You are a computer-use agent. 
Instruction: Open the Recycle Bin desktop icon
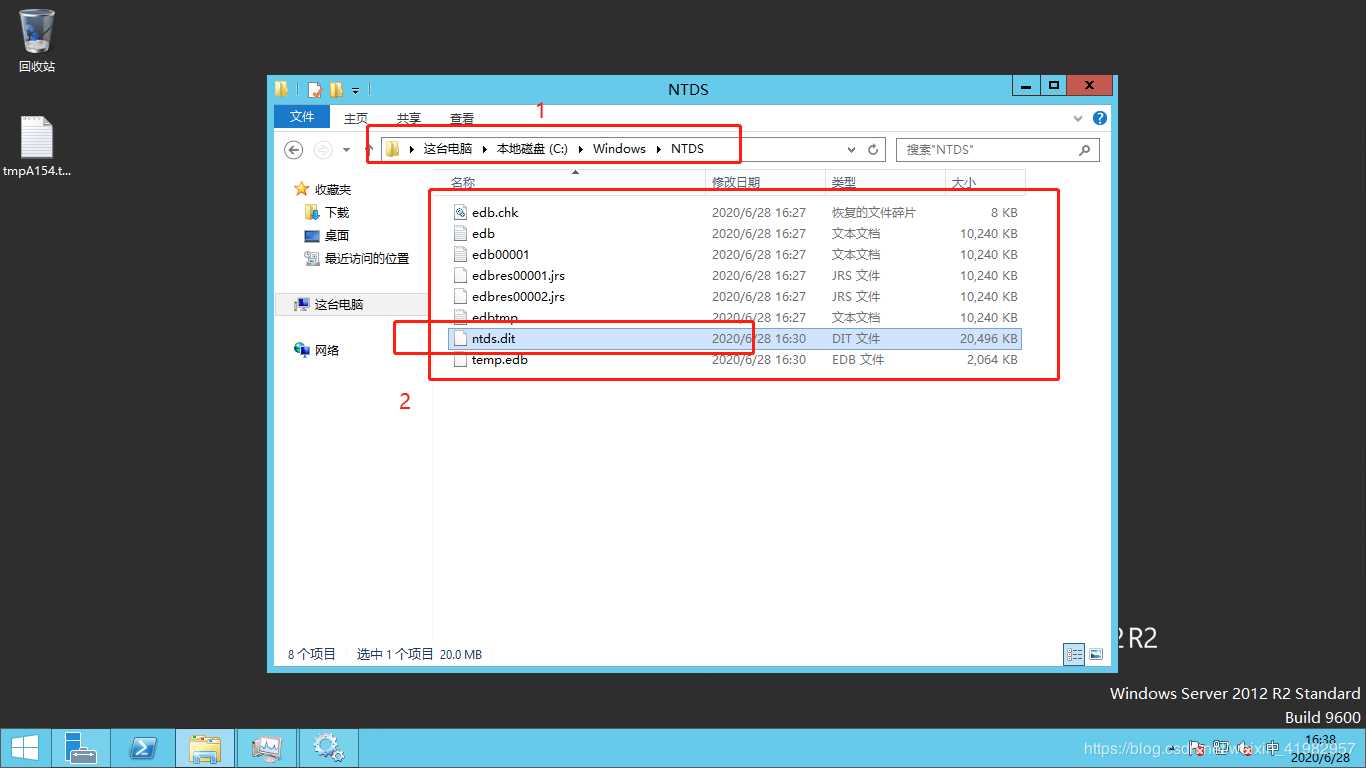[37, 41]
